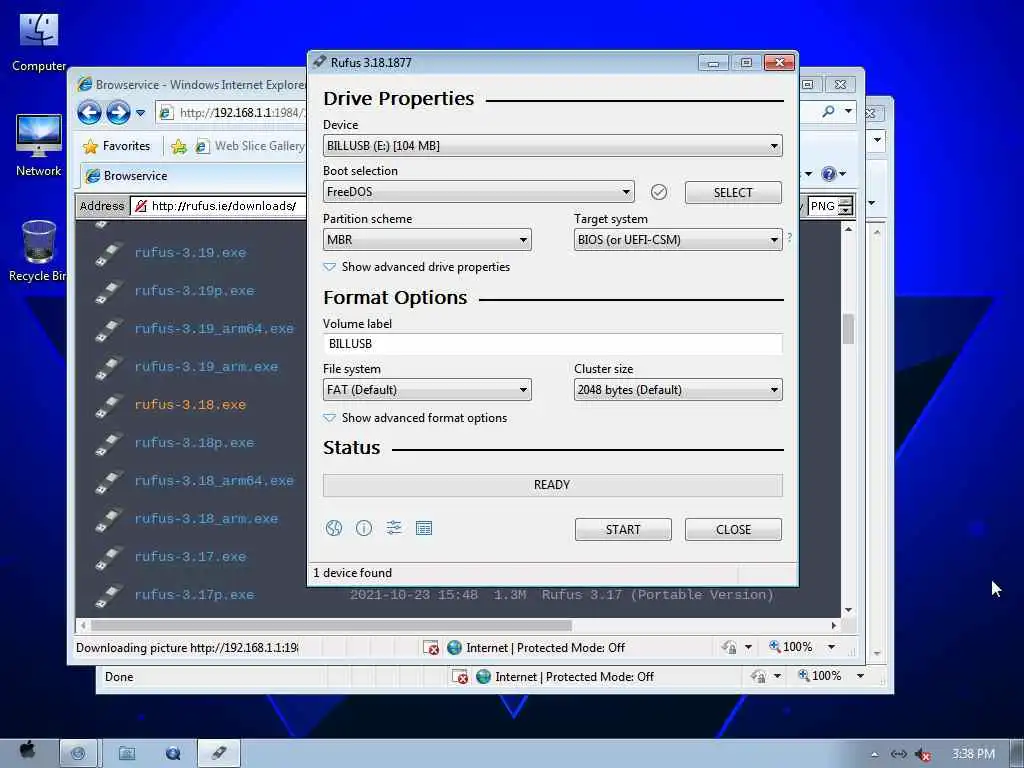This screenshot has height=768, width=1024.
Task: Open Partition scheme MBR dropdown
Action: coord(427,240)
